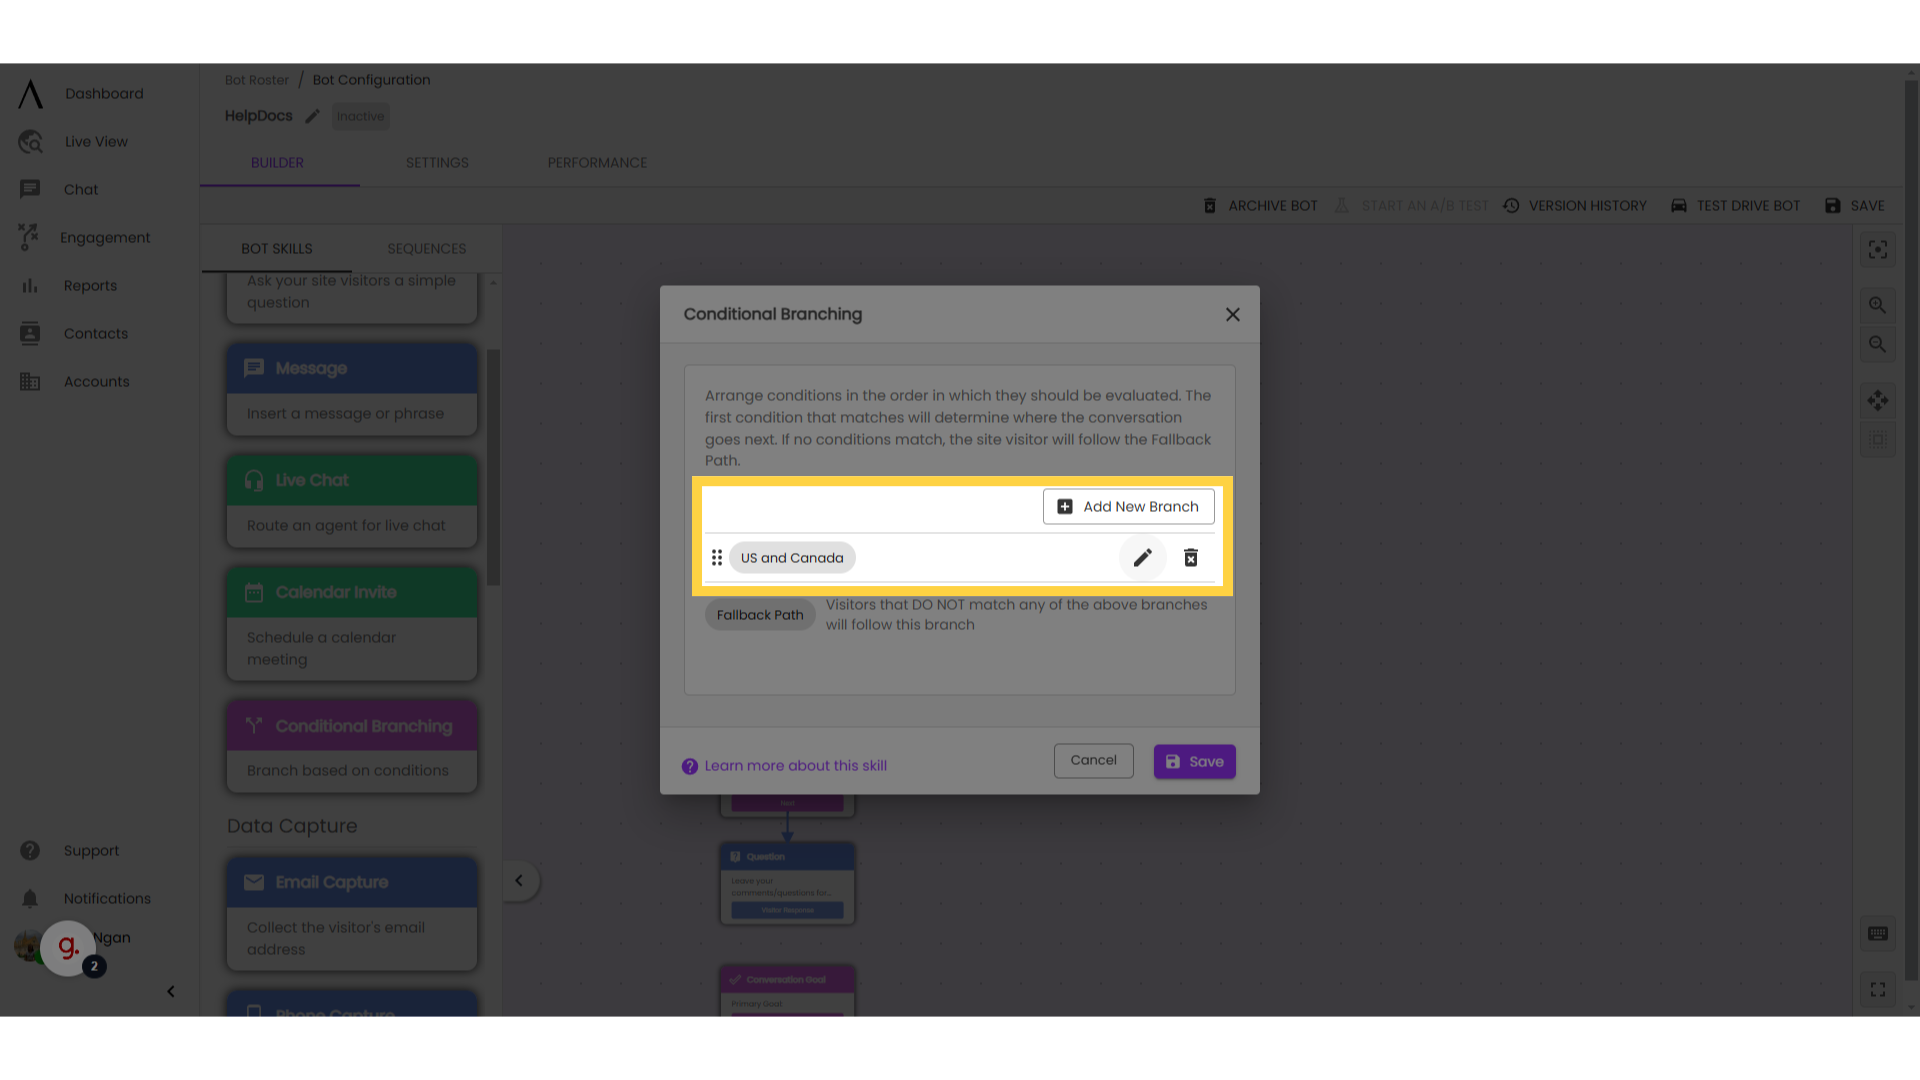This screenshot has height=1080, width=1920.
Task: Click the Live Chat skill icon in sidebar
Action: pos(252,480)
